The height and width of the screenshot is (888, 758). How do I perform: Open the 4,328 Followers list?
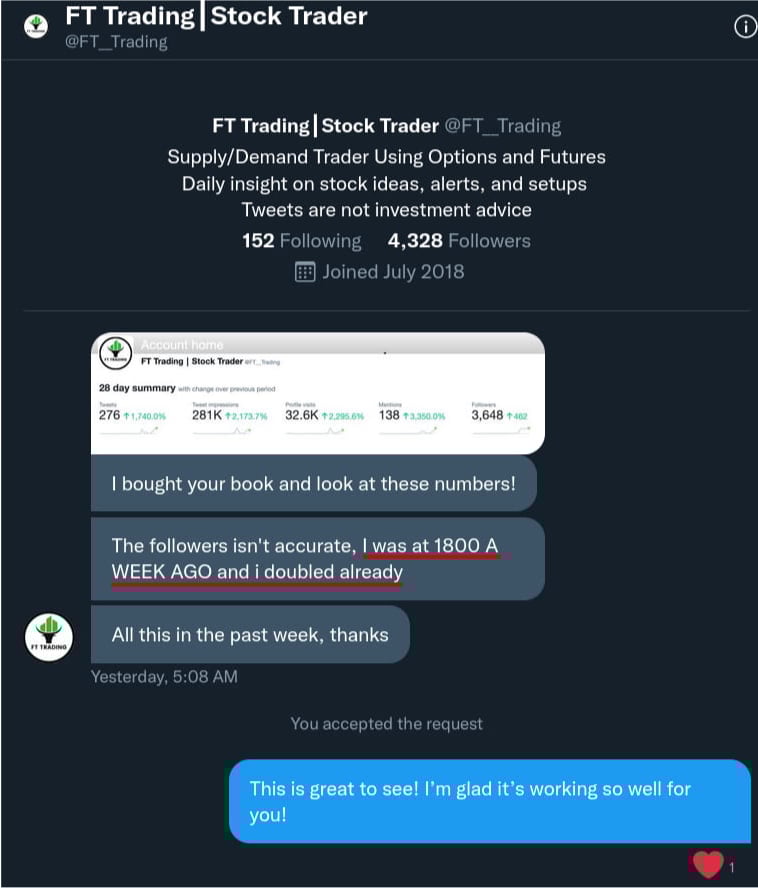coord(459,241)
